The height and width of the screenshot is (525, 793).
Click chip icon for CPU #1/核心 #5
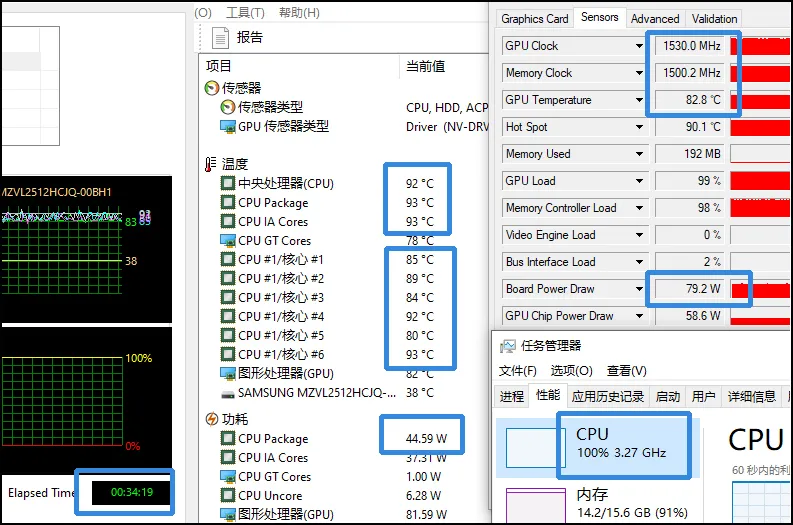point(228,335)
